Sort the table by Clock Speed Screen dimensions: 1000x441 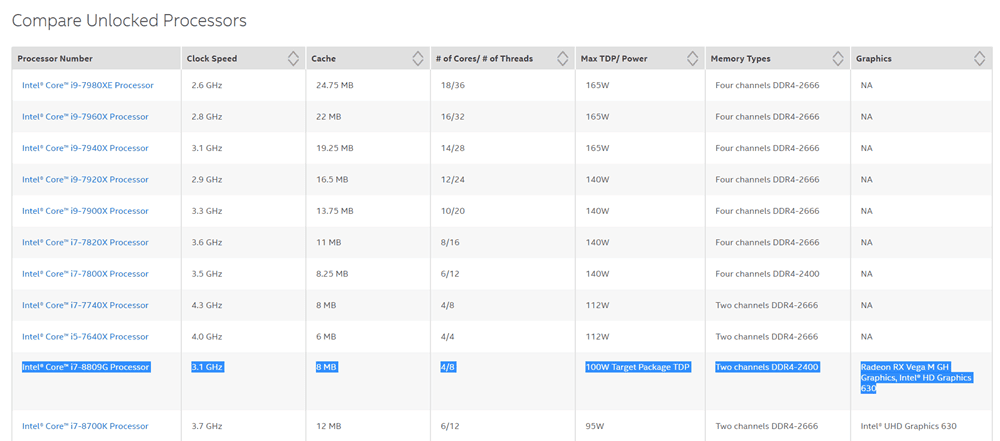(293, 59)
